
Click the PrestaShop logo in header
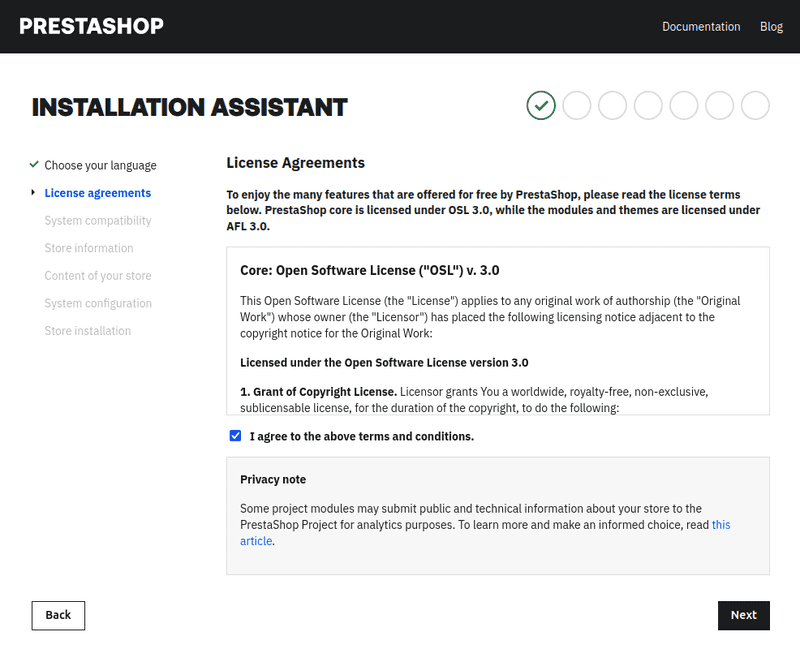91,26
